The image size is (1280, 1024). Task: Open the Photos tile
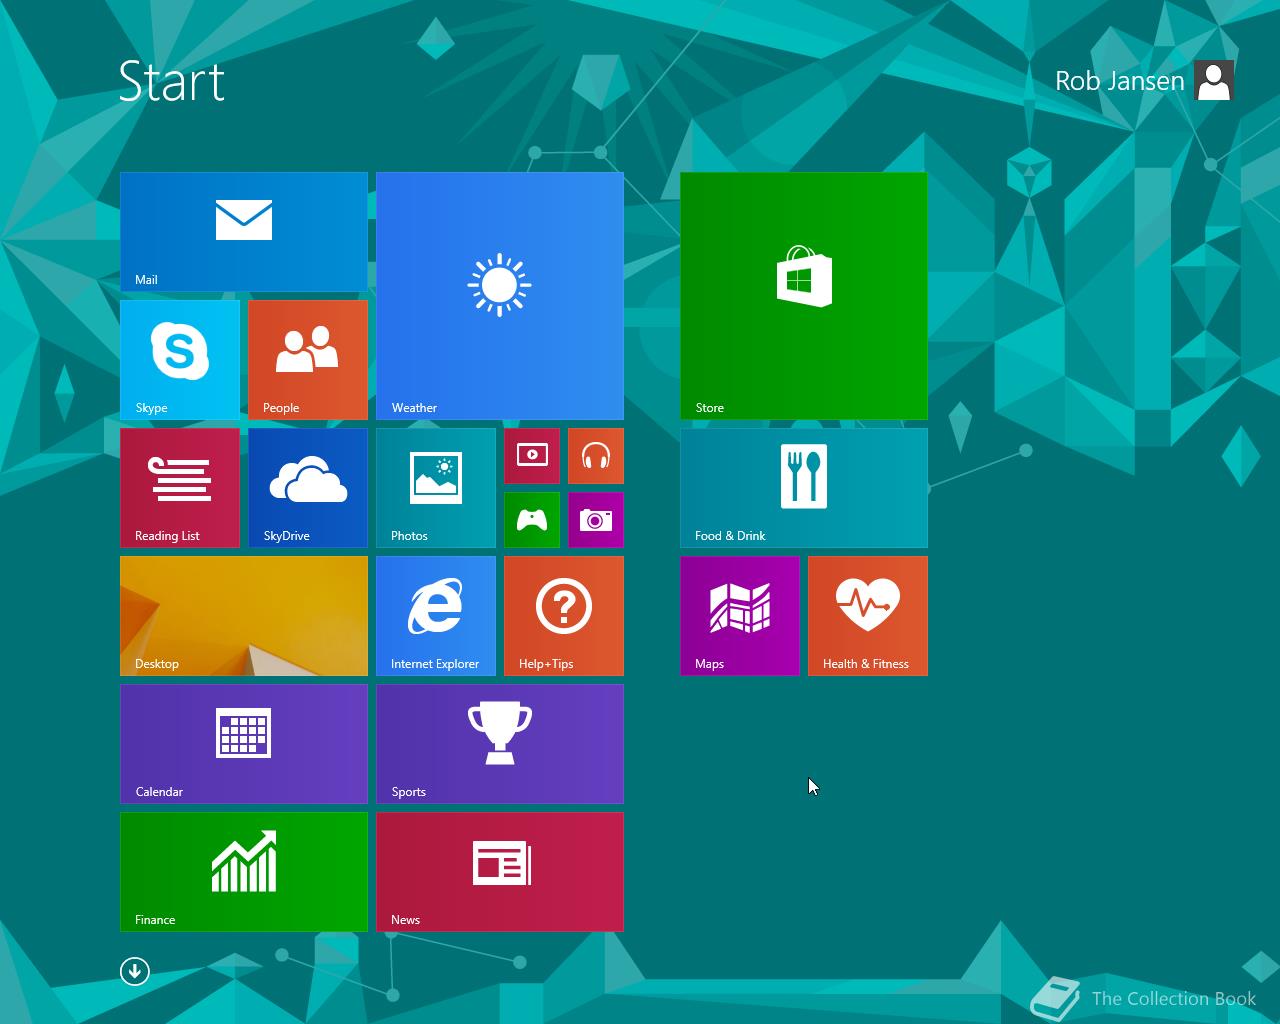pyautogui.click(x=436, y=488)
